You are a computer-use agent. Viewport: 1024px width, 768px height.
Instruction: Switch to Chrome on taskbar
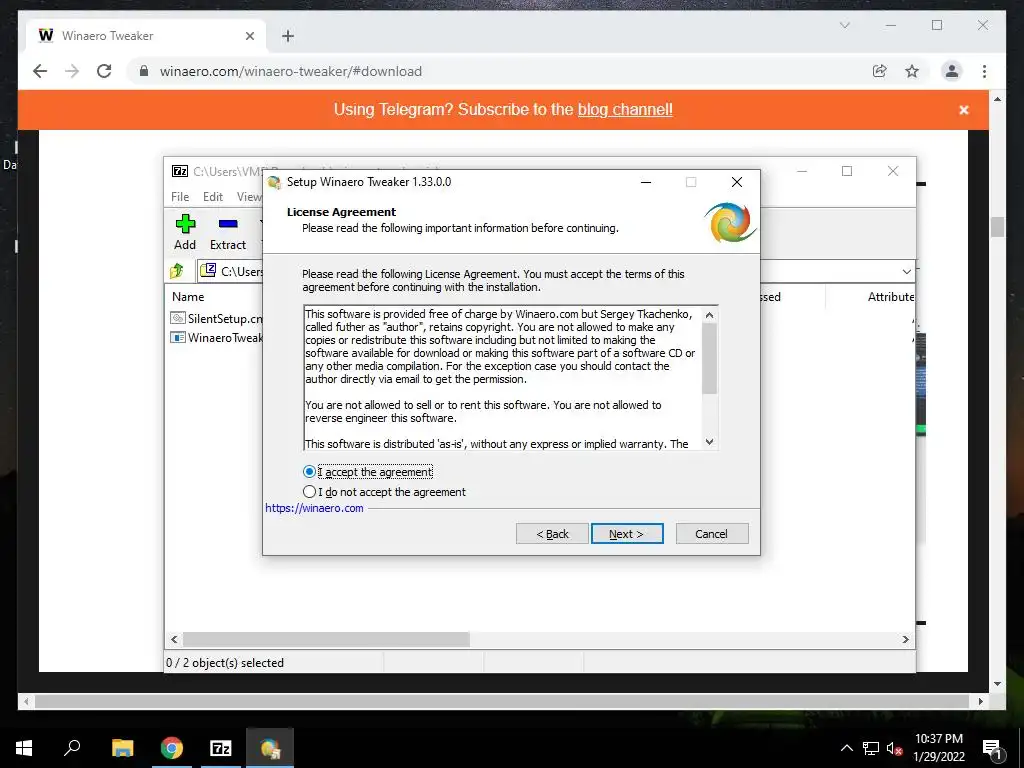[x=172, y=748]
